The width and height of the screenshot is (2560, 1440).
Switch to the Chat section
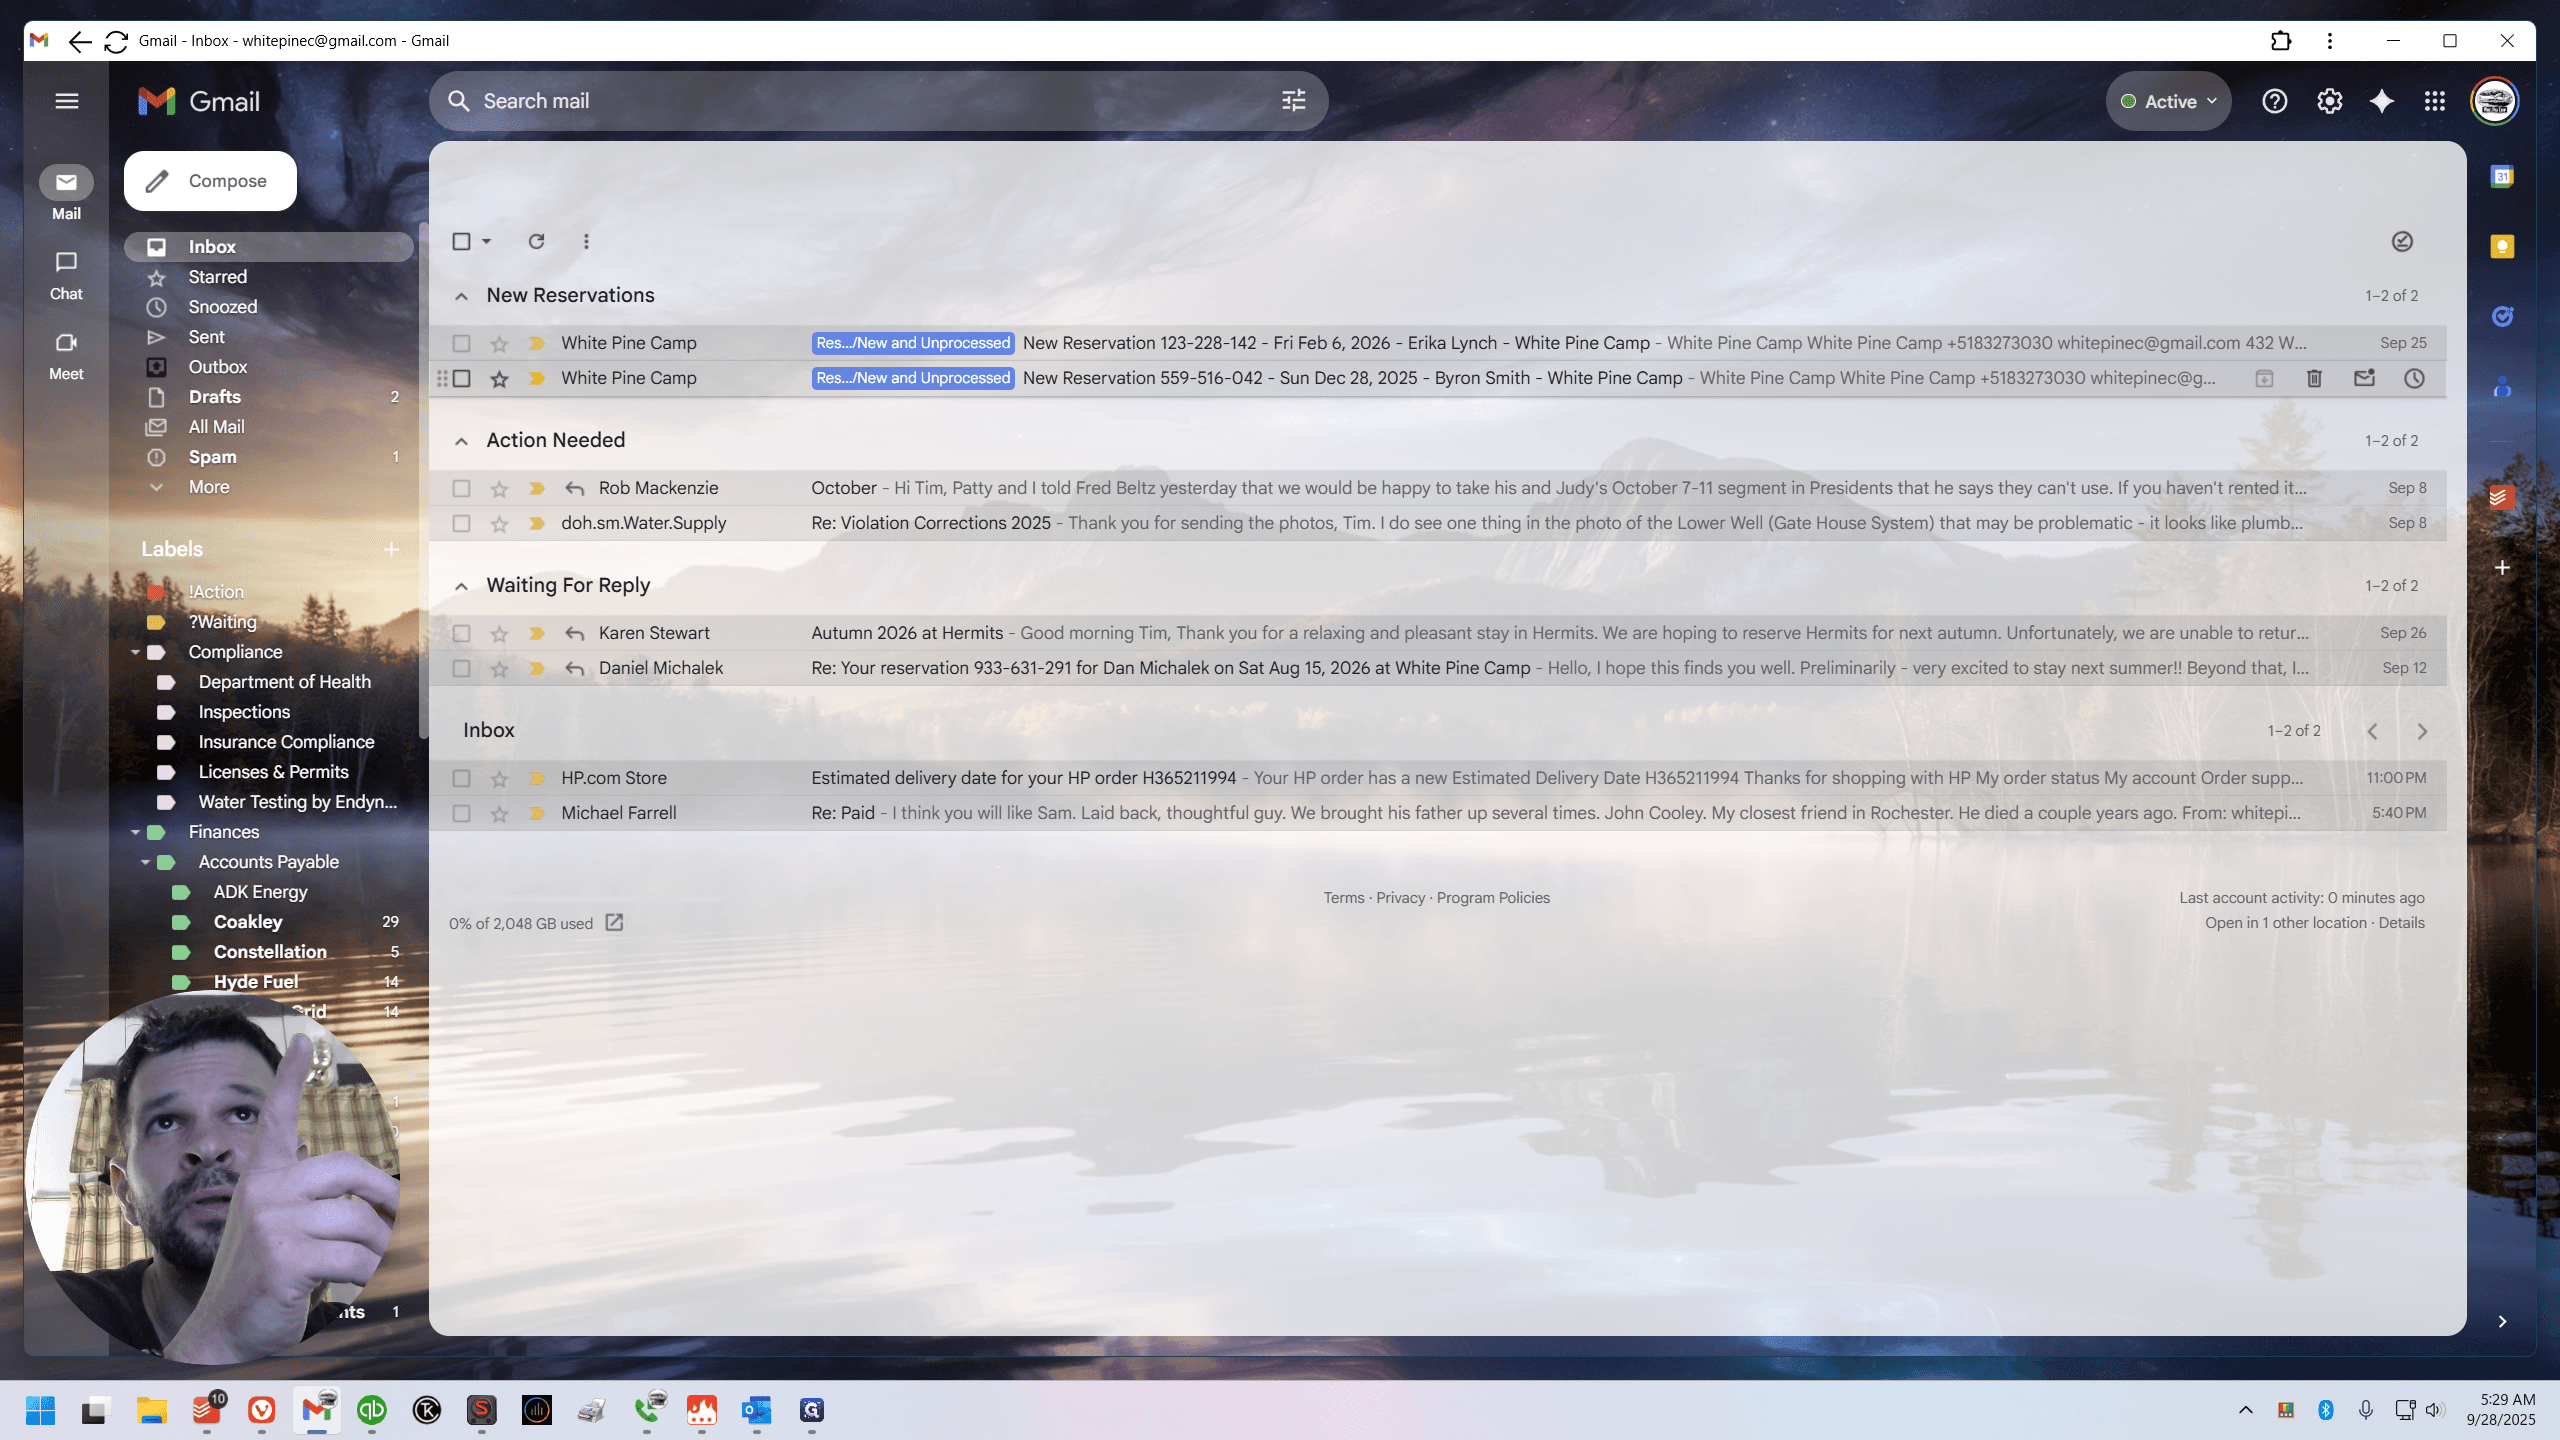point(66,275)
